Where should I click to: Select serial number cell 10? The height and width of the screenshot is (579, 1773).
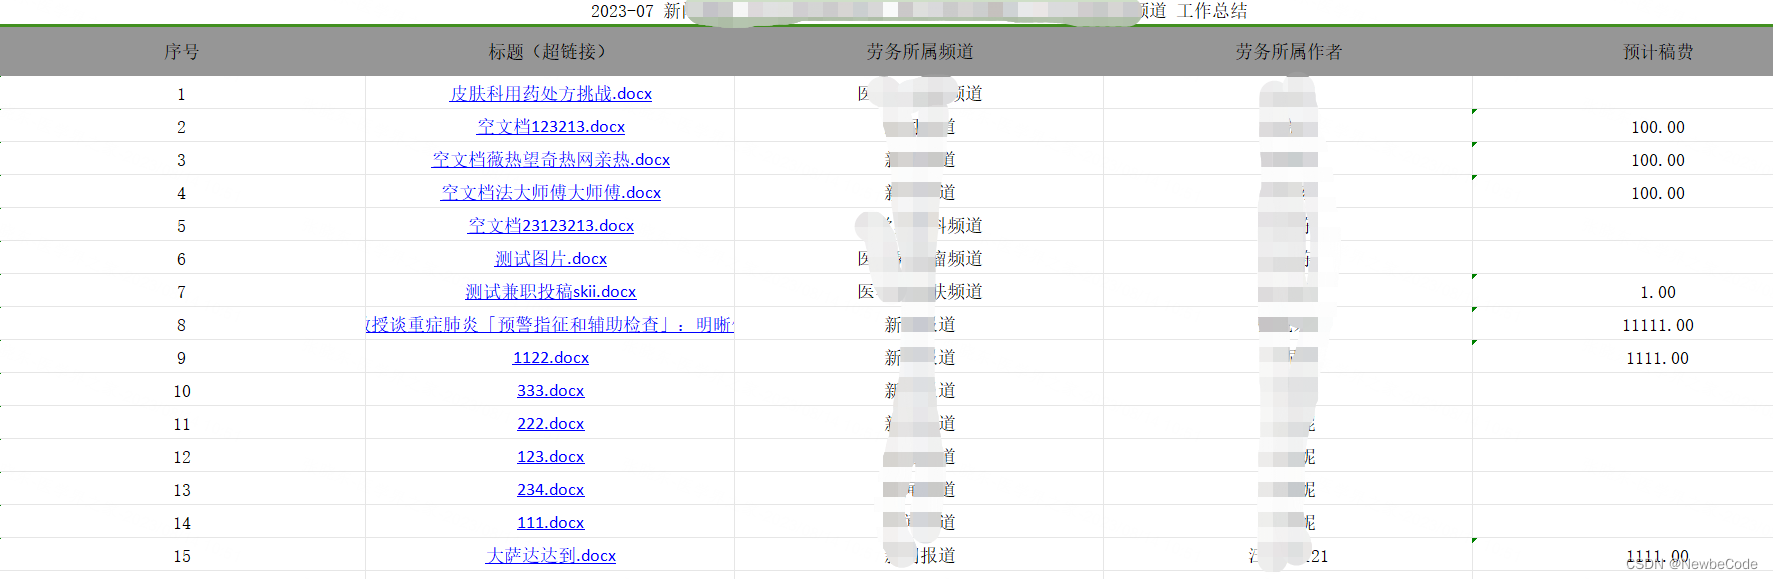182,391
